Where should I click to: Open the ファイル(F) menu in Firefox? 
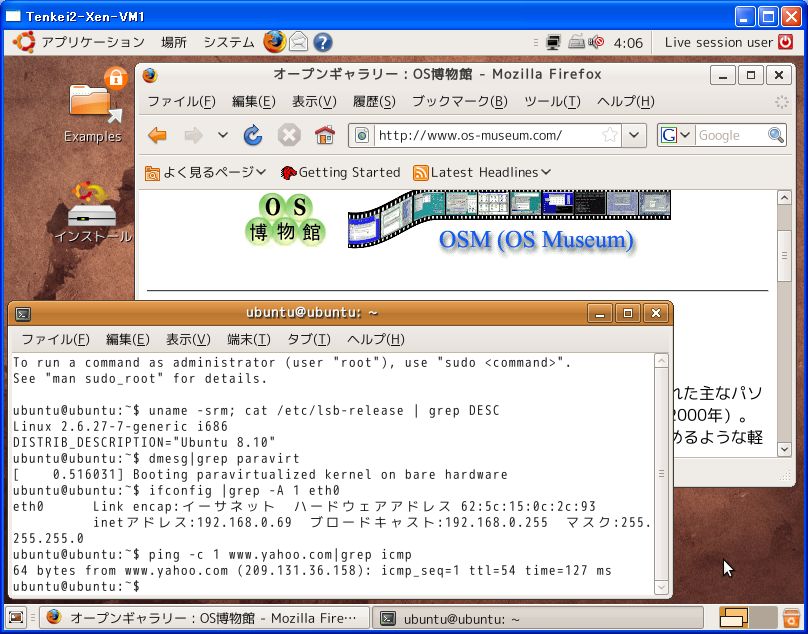[181, 102]
